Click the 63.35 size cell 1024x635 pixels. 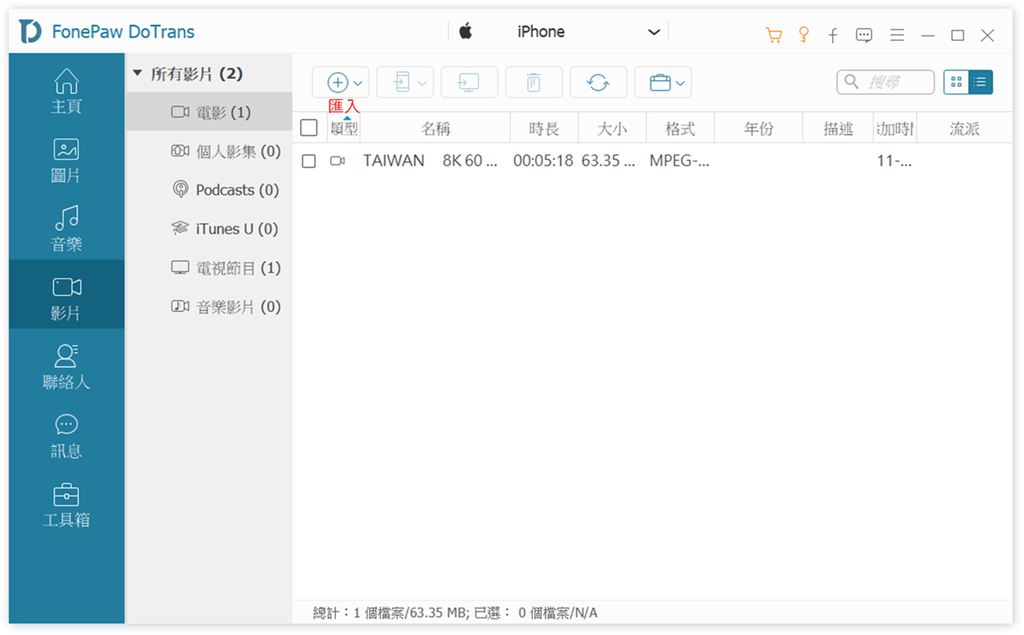click(x=609, y=161)
